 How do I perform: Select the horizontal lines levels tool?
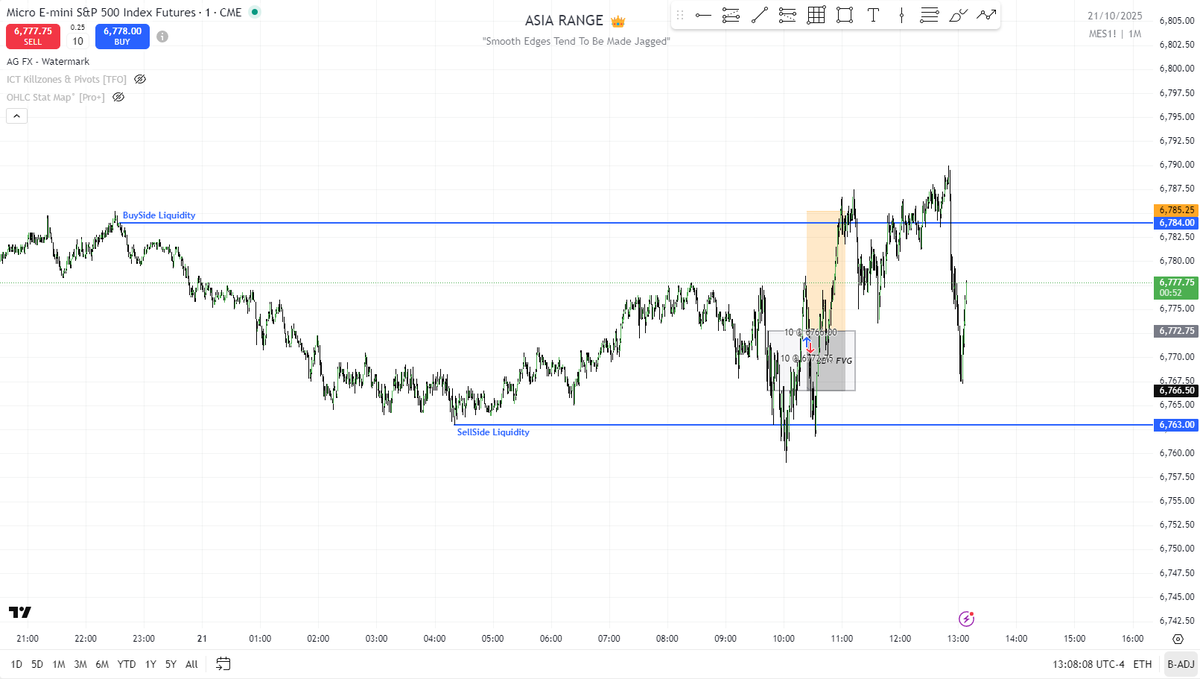coord(930,15)
